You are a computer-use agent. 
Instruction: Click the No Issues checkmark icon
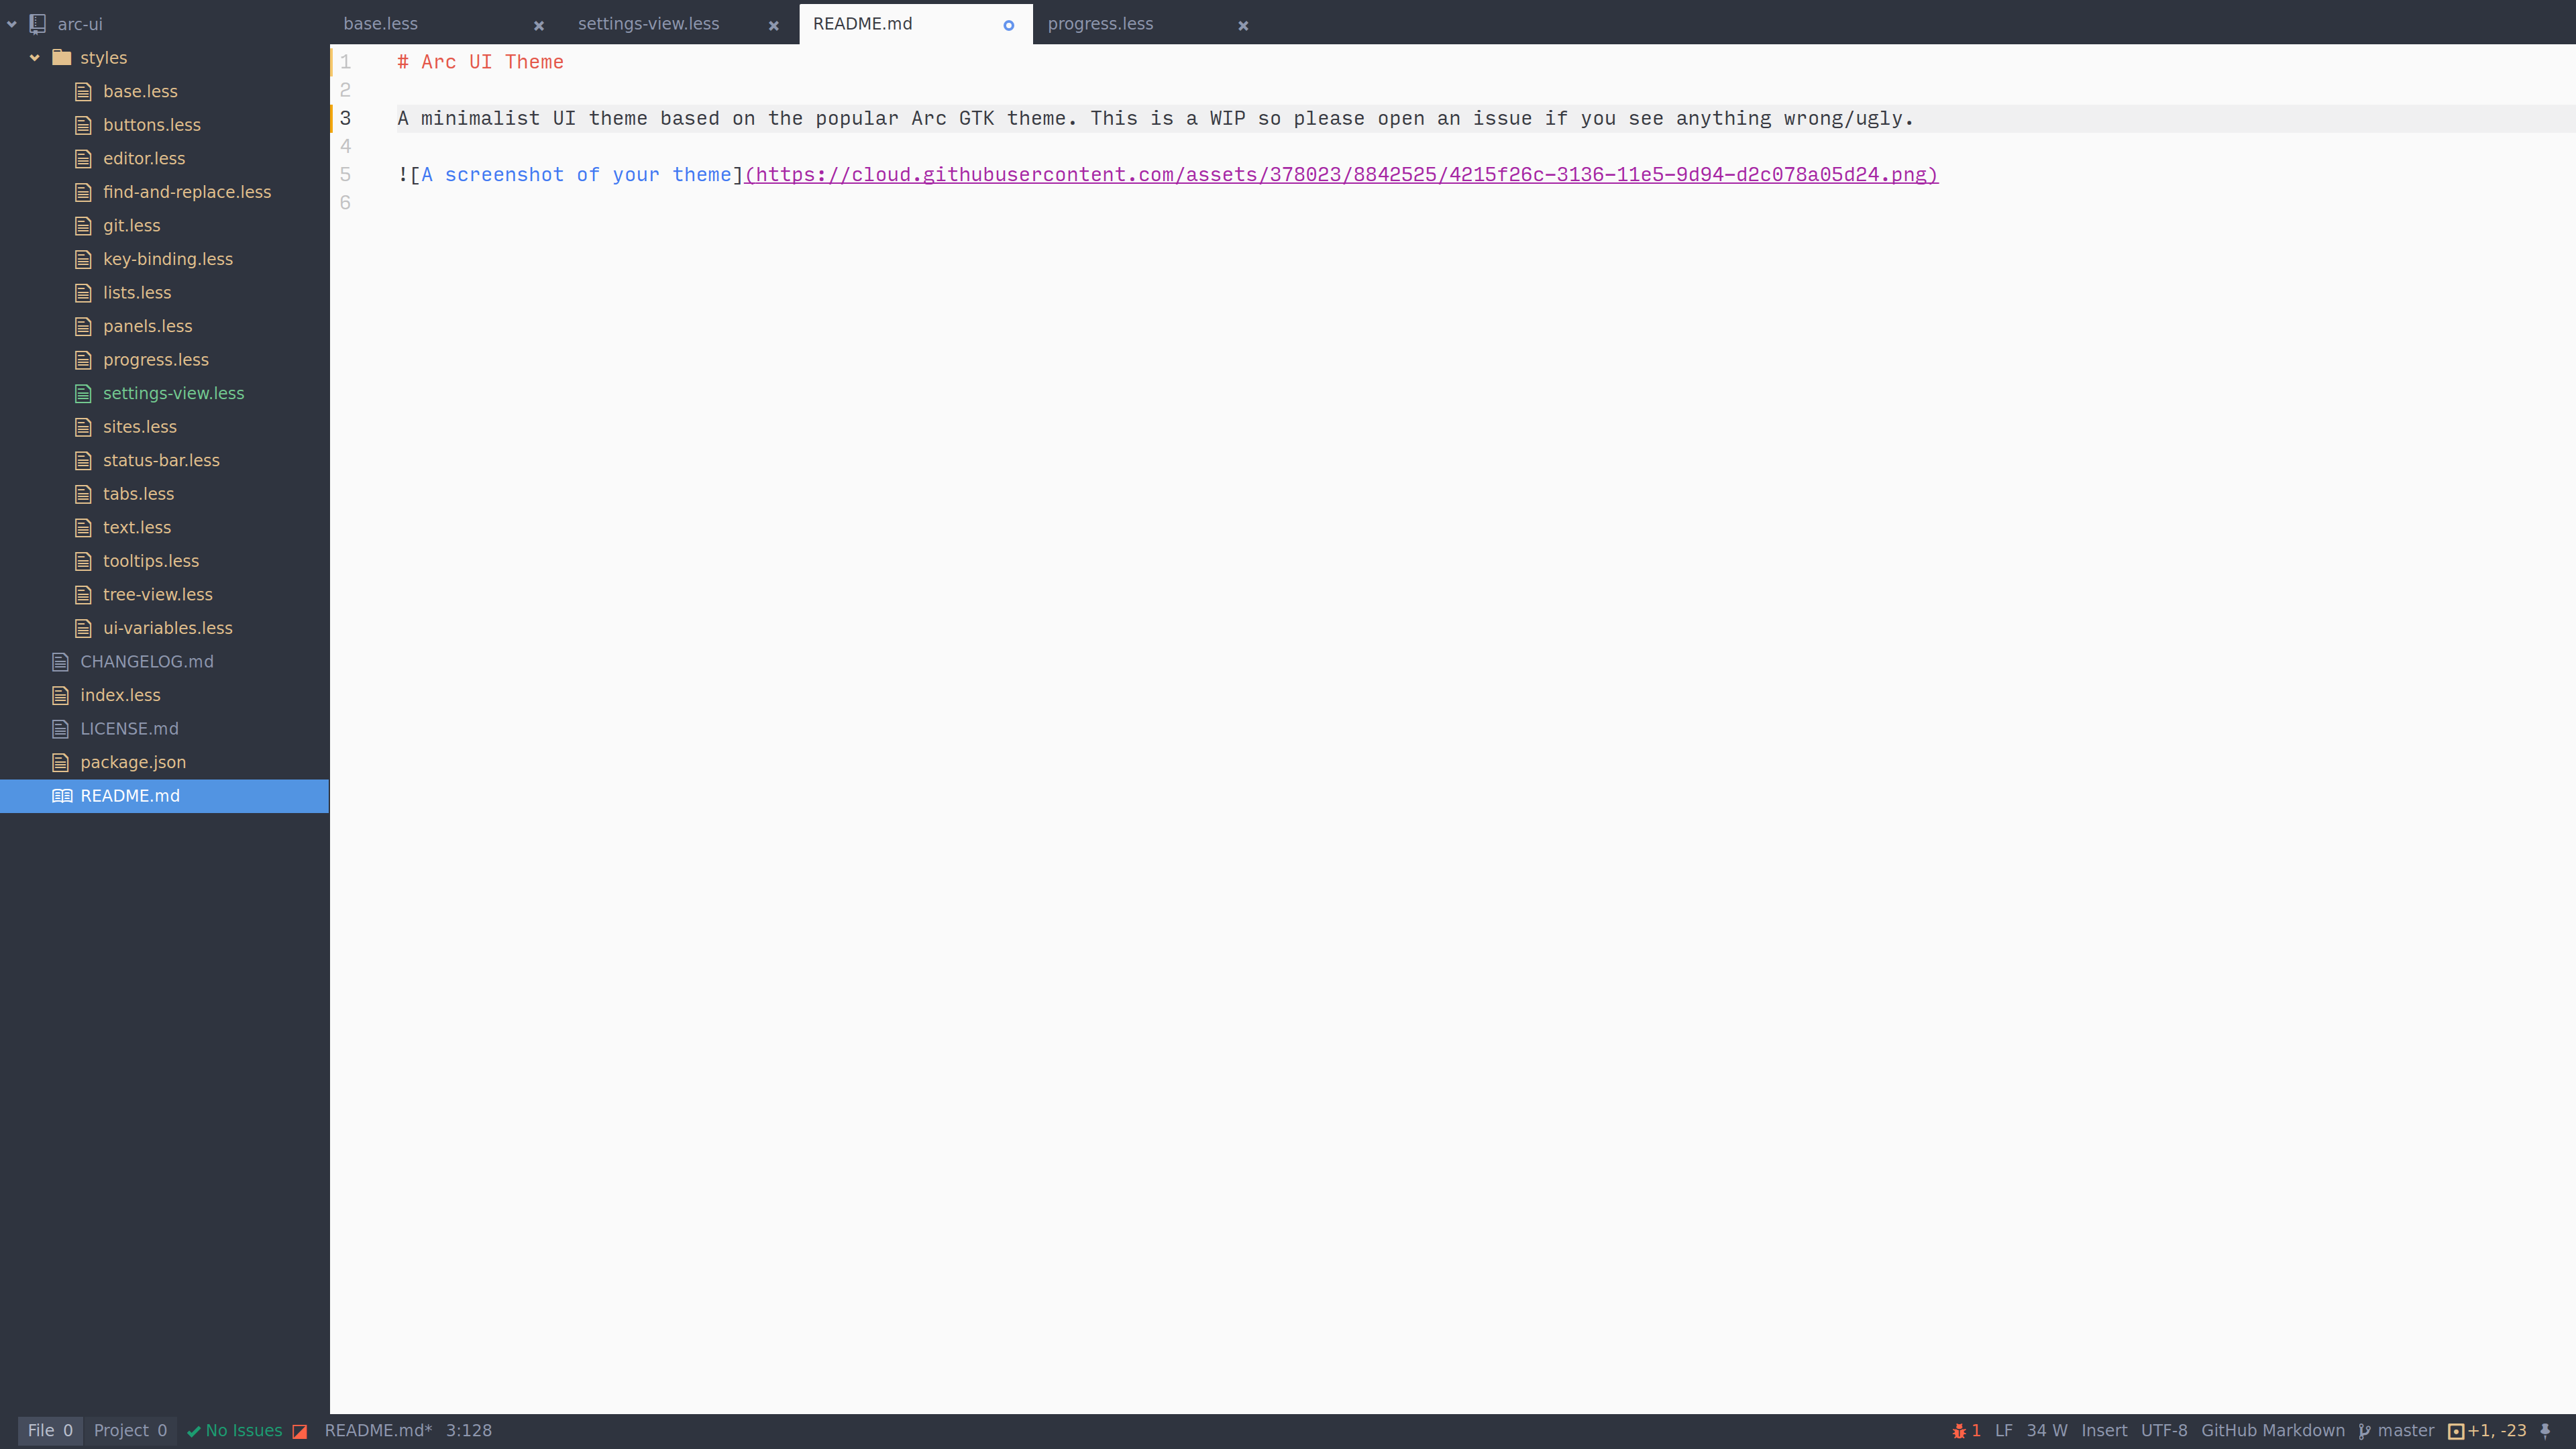click(x=191, y=1430)
